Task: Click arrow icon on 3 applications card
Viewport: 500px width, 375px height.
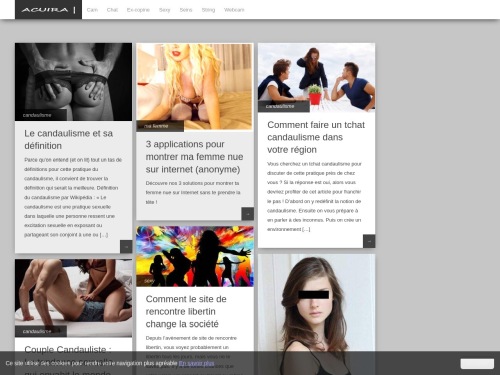Action: pyautogui.click(x=248, y=214)
